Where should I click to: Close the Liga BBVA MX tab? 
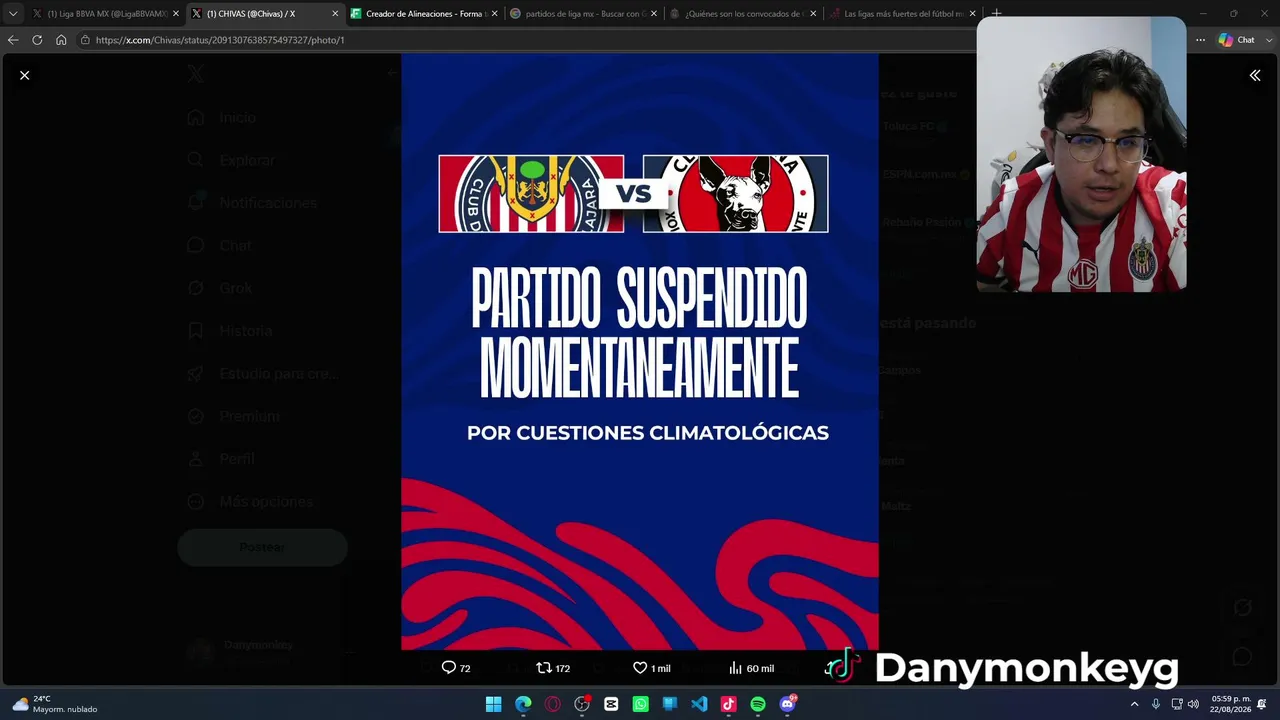pos(176,14)
